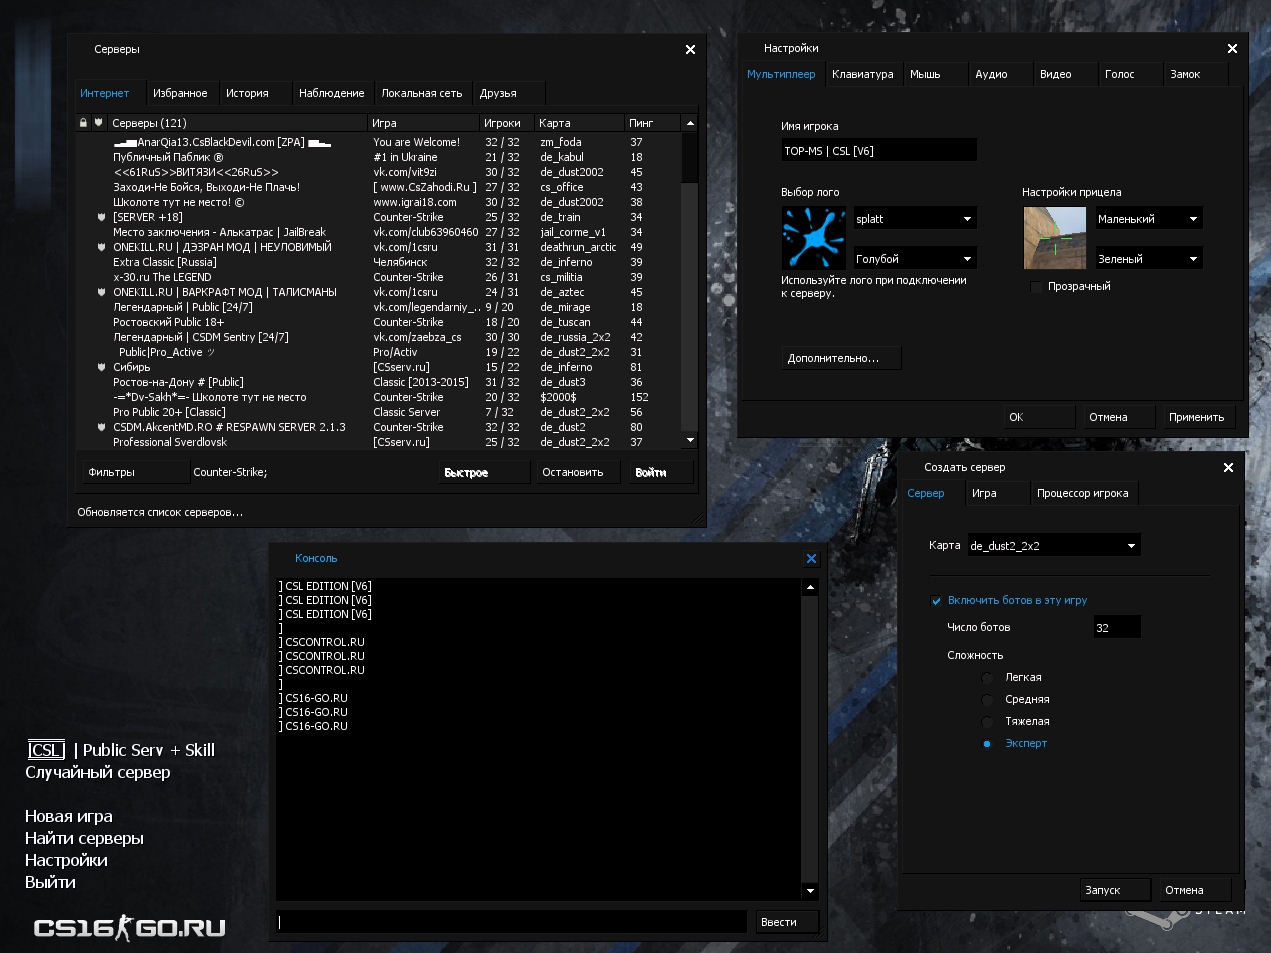Toggle the Прозрачный crosshair checkbox
Viewport: 1271px width, 953px height.
pyautogui.click(x=1036, y=287)
